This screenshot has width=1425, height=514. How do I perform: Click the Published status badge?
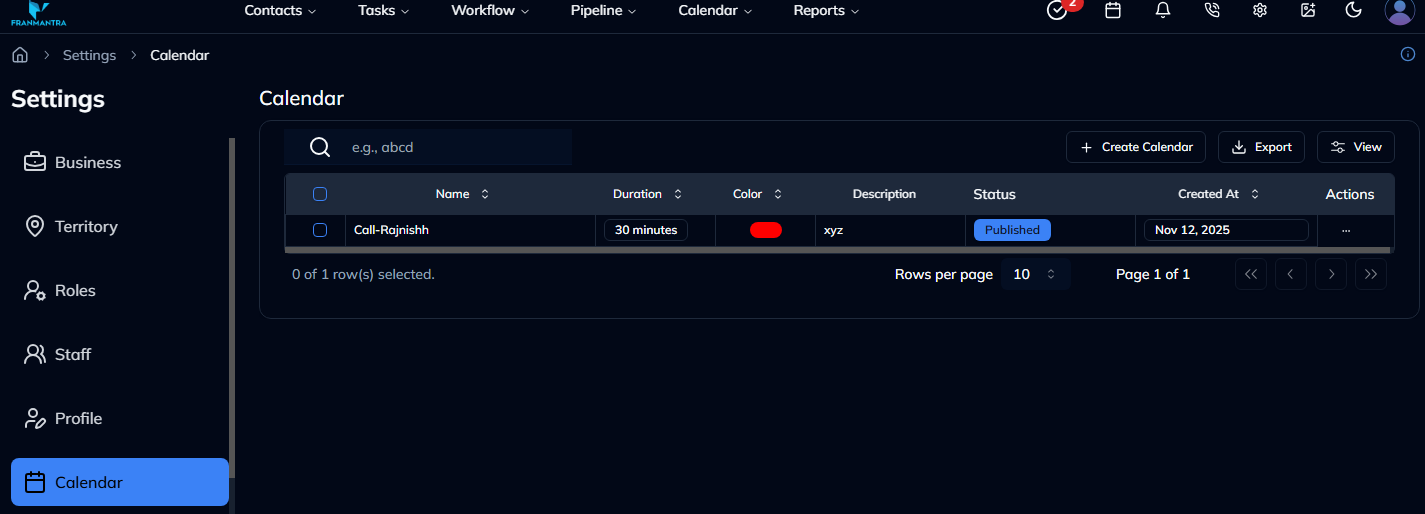point(1012,230)
